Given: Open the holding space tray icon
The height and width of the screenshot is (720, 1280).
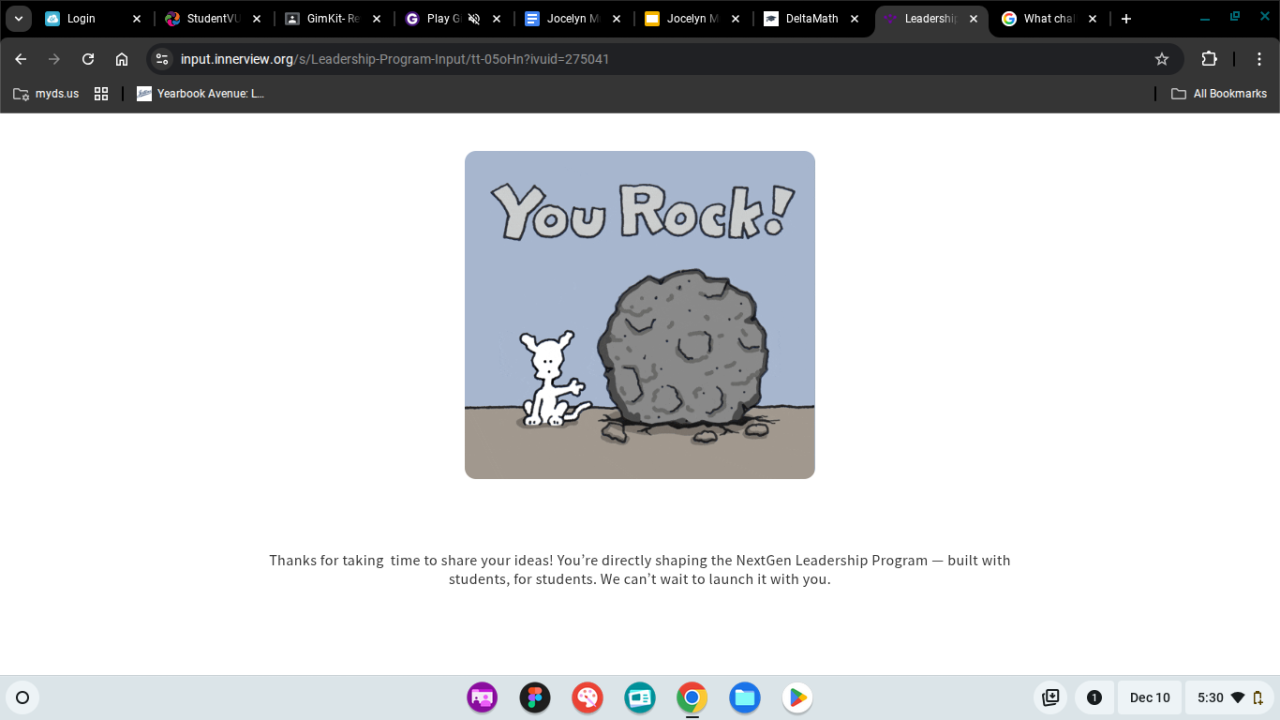Looking at the screenshot, I should 1051,698.
